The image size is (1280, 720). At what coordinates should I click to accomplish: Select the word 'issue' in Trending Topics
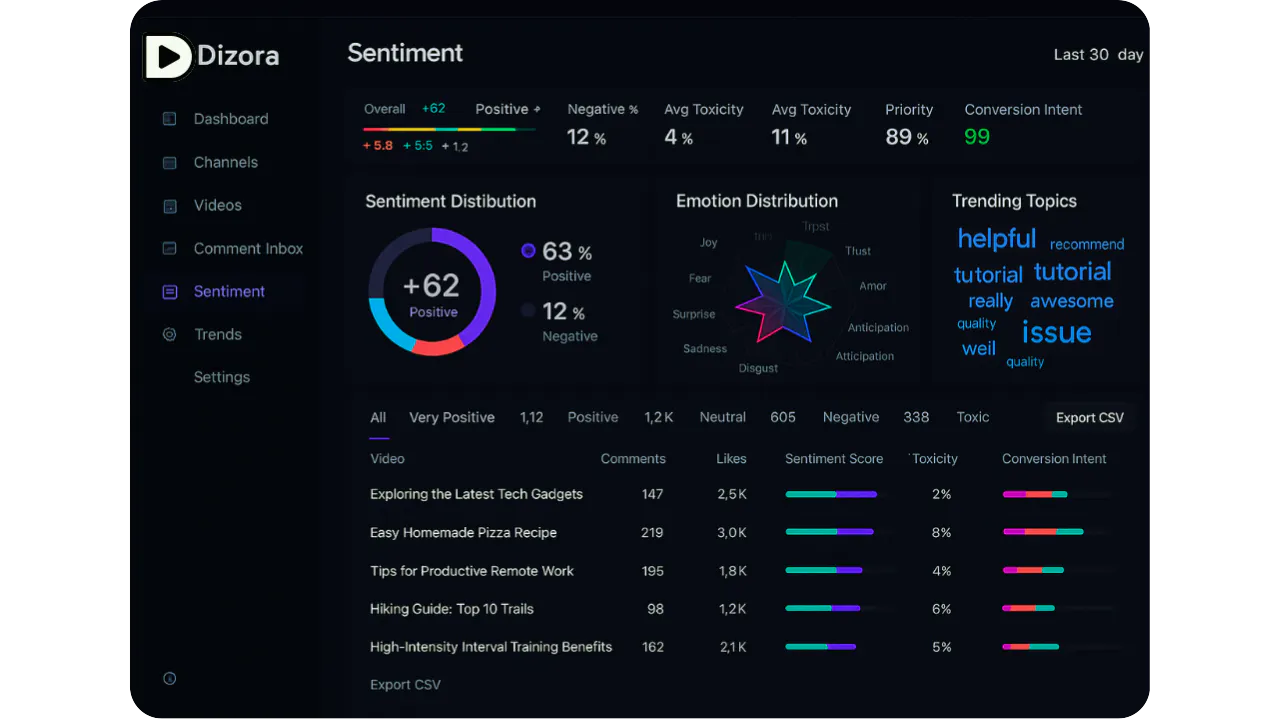(1056, 332)
